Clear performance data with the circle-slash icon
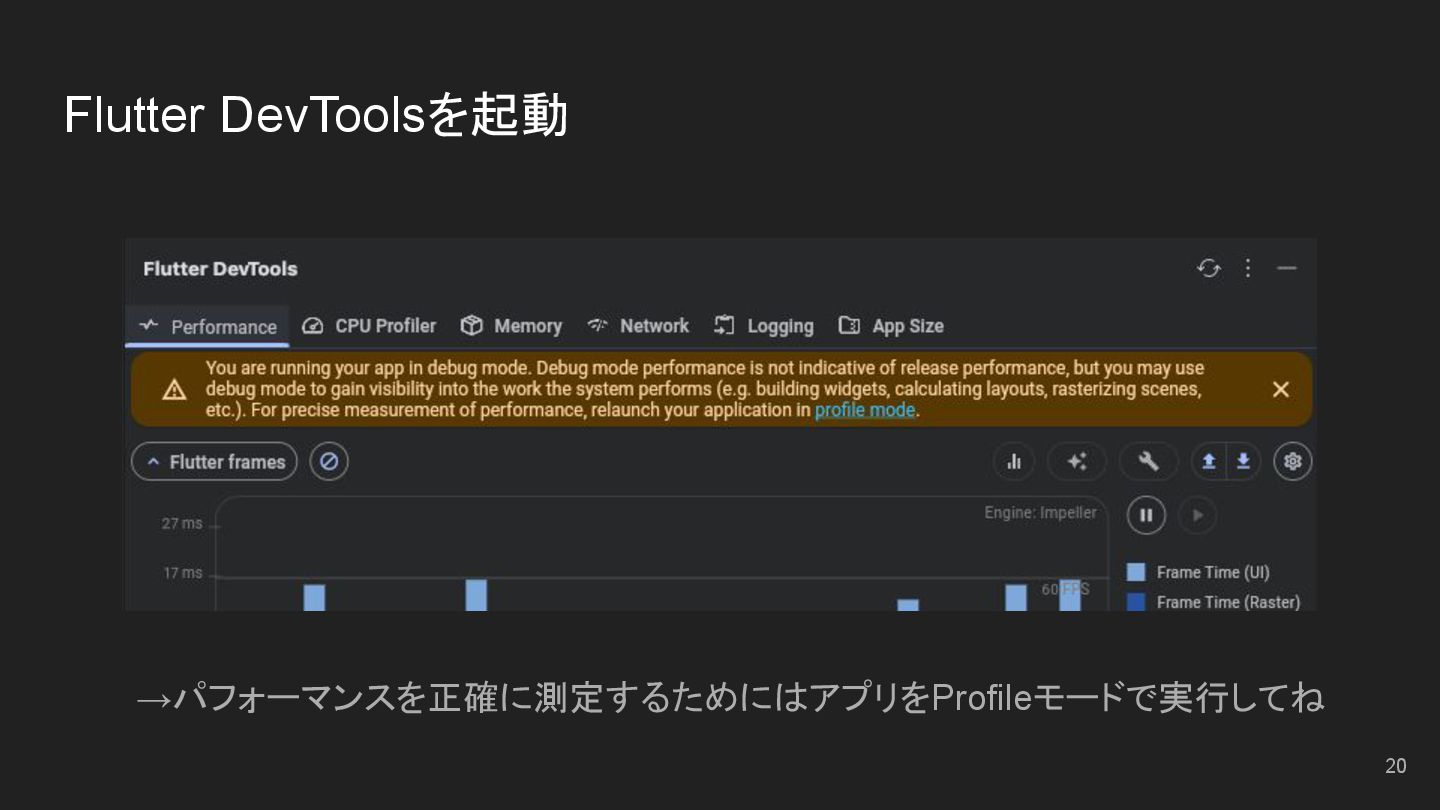1440x810 pixels. (x=329, y=462)
